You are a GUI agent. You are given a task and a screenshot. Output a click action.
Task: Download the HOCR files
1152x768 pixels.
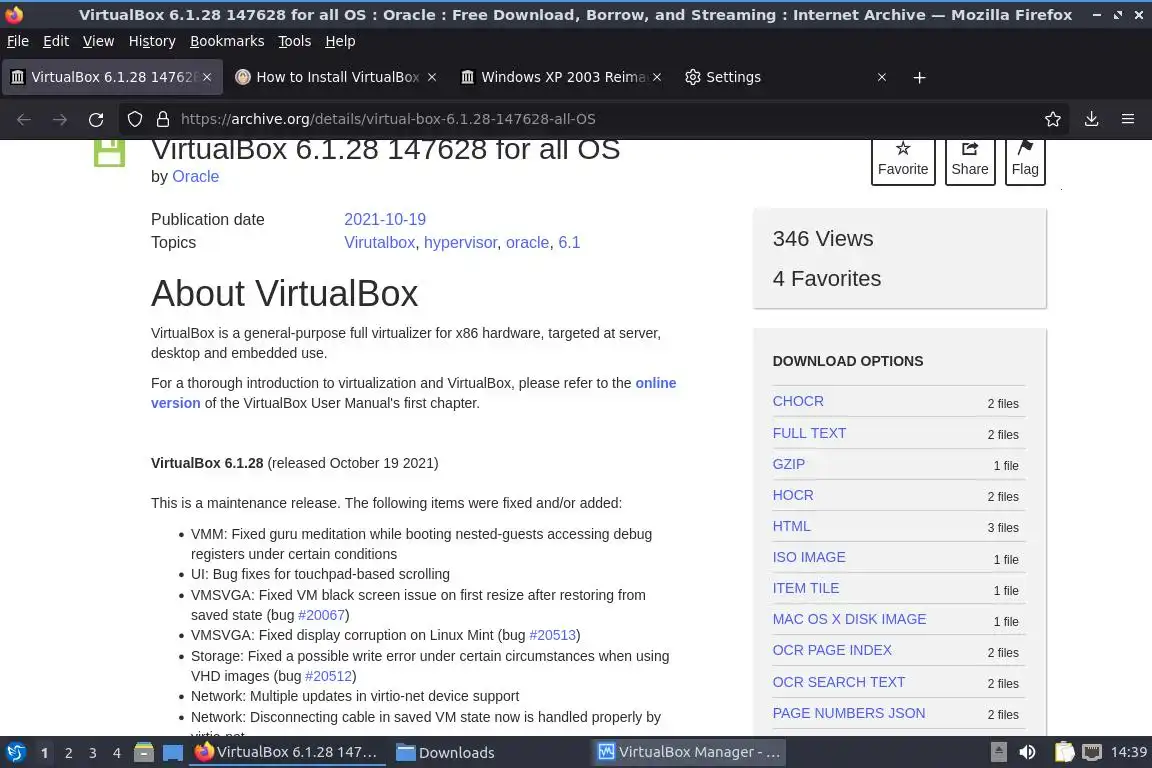pyautogui.click(x=793, y=495)
